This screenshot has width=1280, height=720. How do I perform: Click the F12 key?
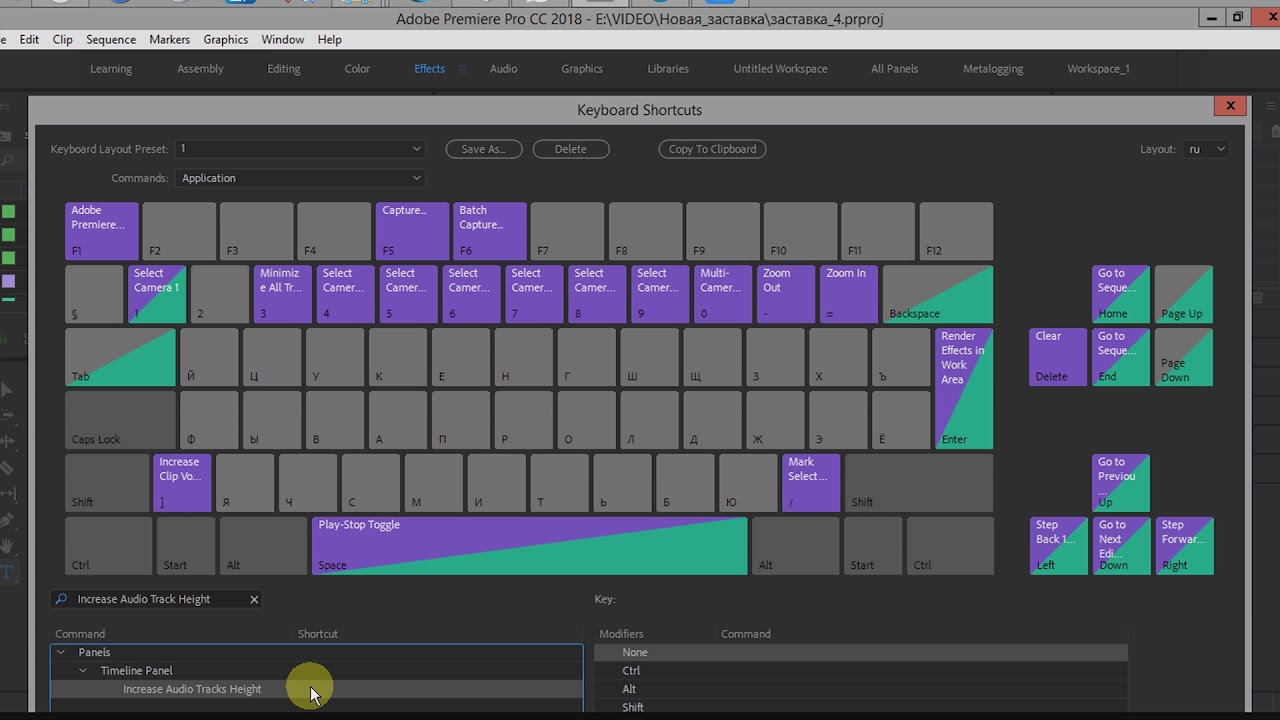click(956, 231)
